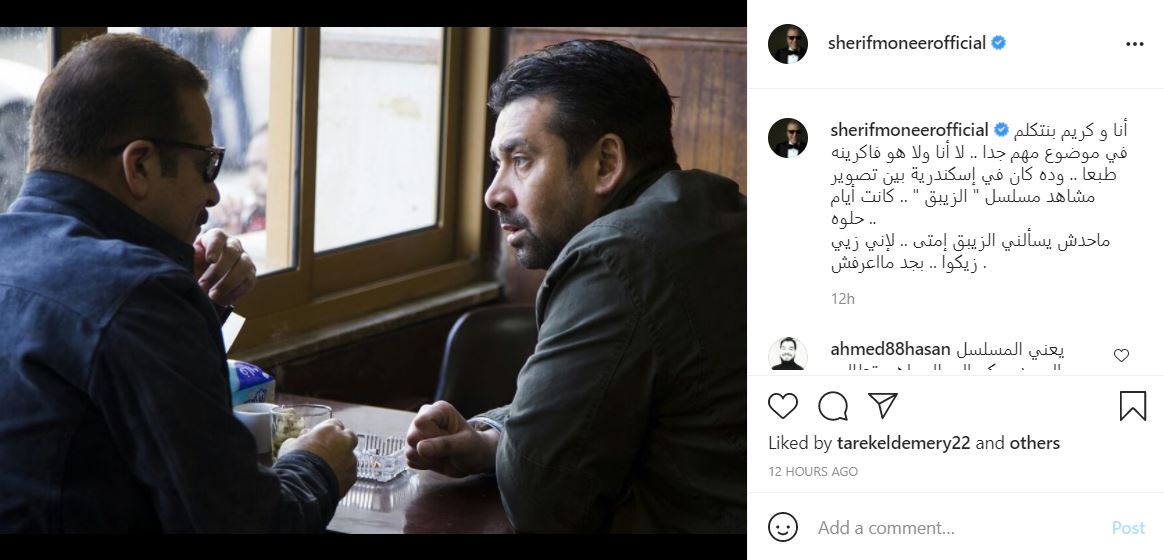Click the verified badge in the caption
1164x560 pixels.
(998, 130)
